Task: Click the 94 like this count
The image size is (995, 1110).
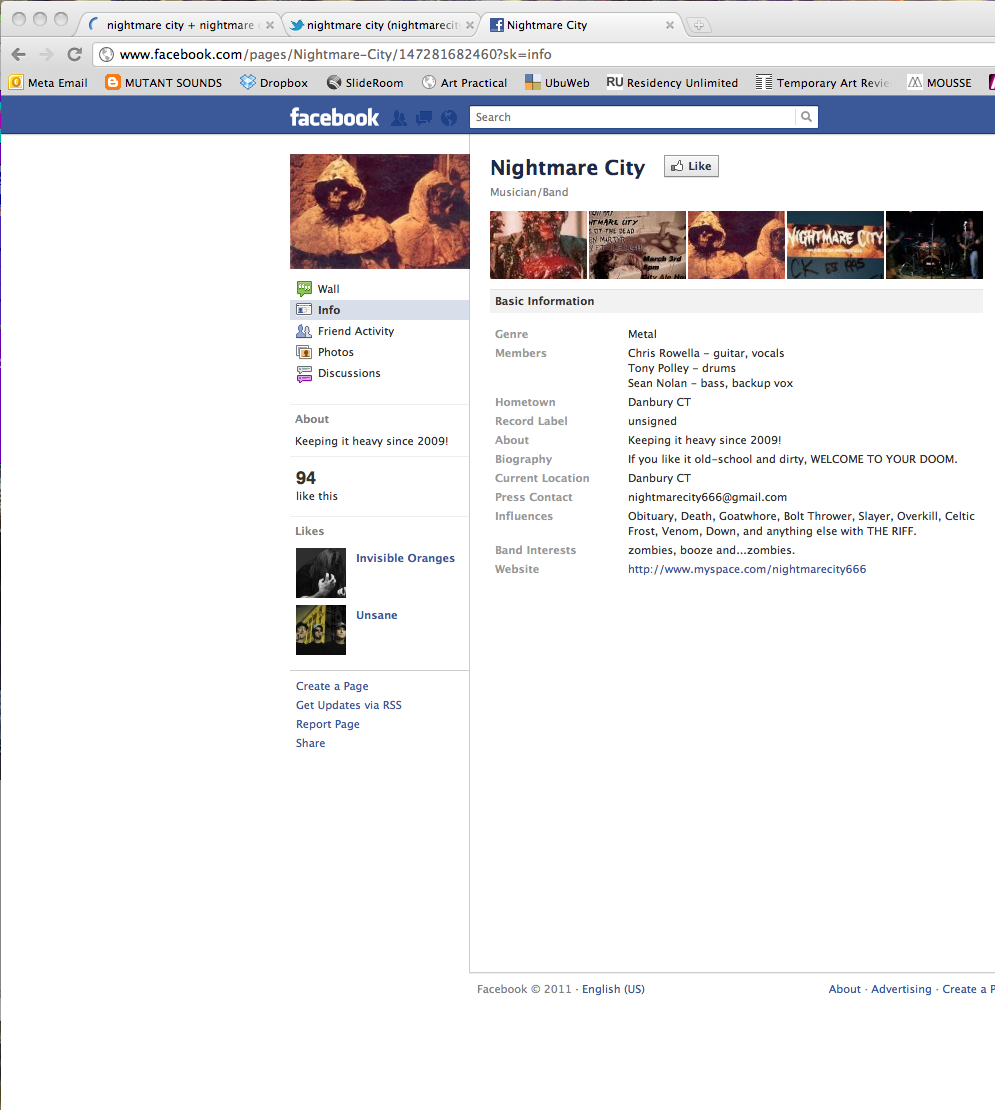Action: [316, 486]
